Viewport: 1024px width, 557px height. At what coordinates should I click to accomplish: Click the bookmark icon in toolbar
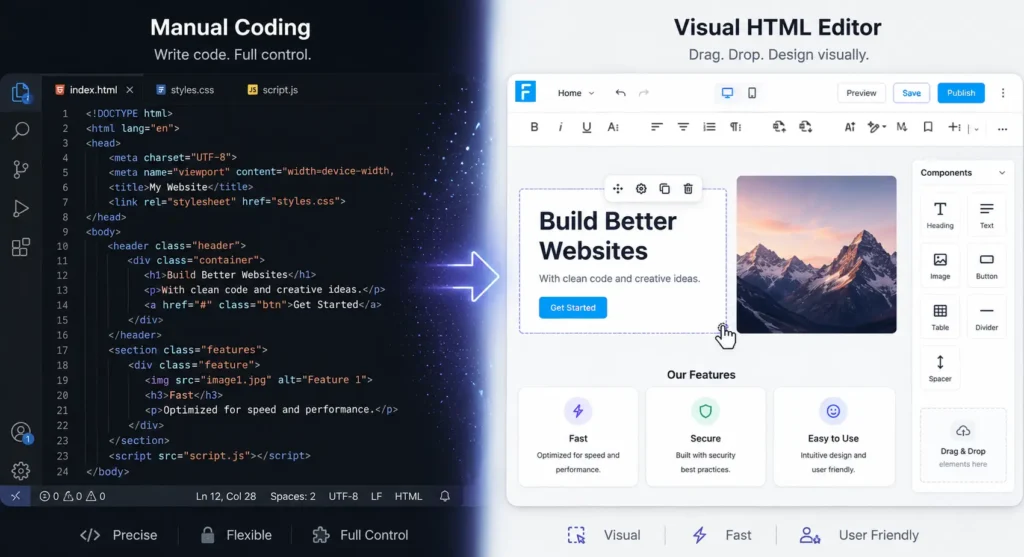point(928,127)
